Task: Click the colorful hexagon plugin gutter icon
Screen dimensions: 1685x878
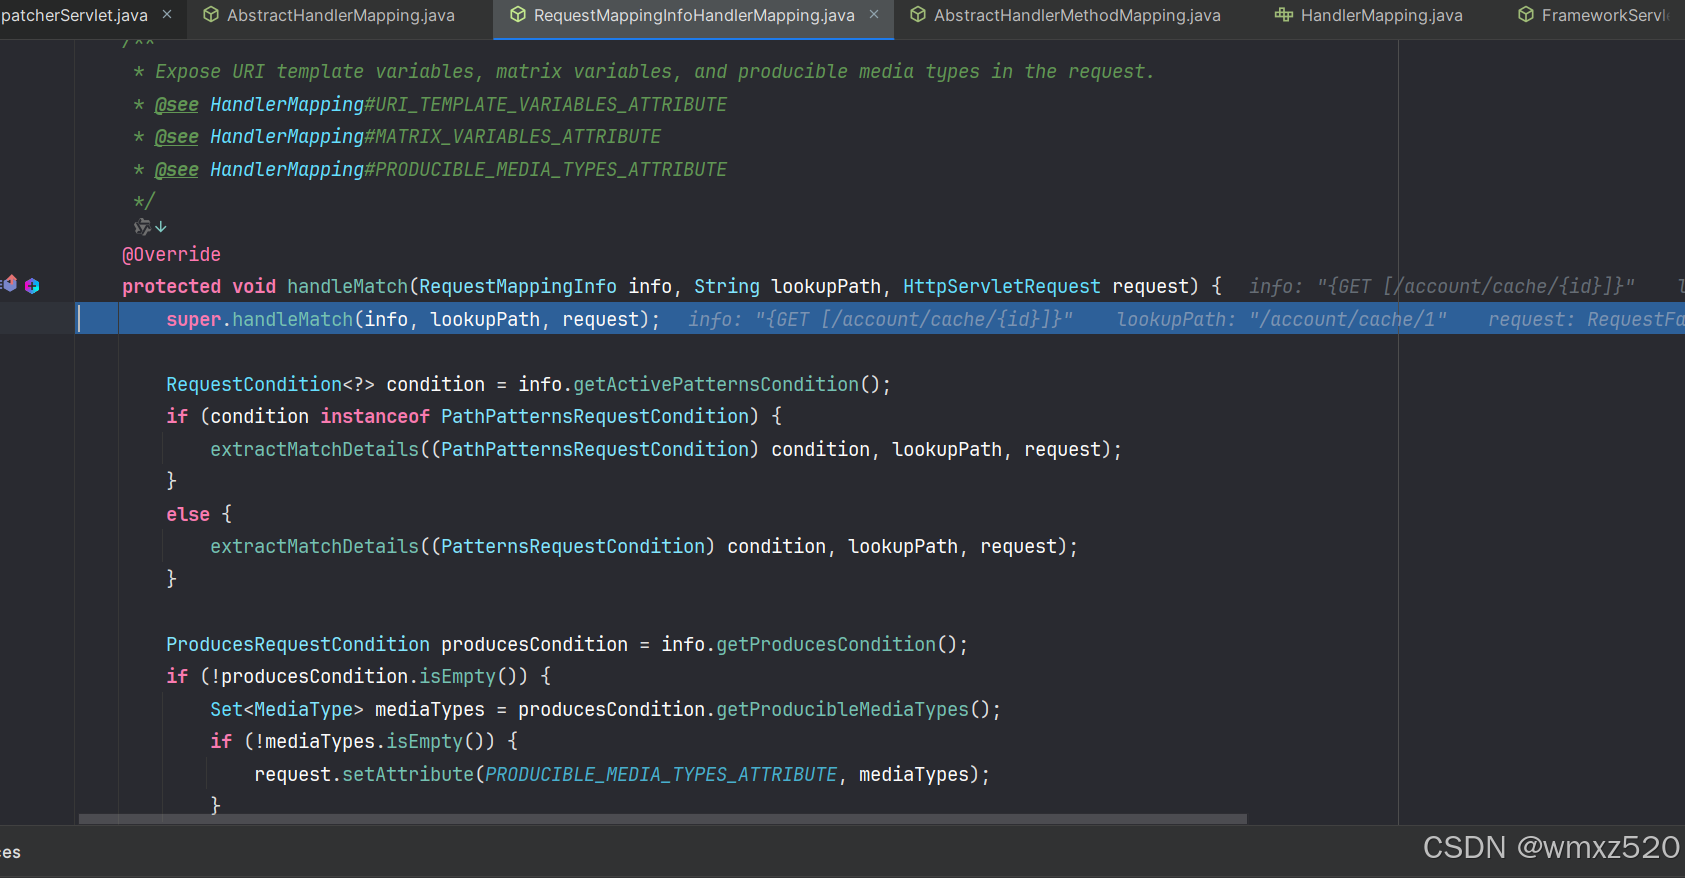Action: 32,286
